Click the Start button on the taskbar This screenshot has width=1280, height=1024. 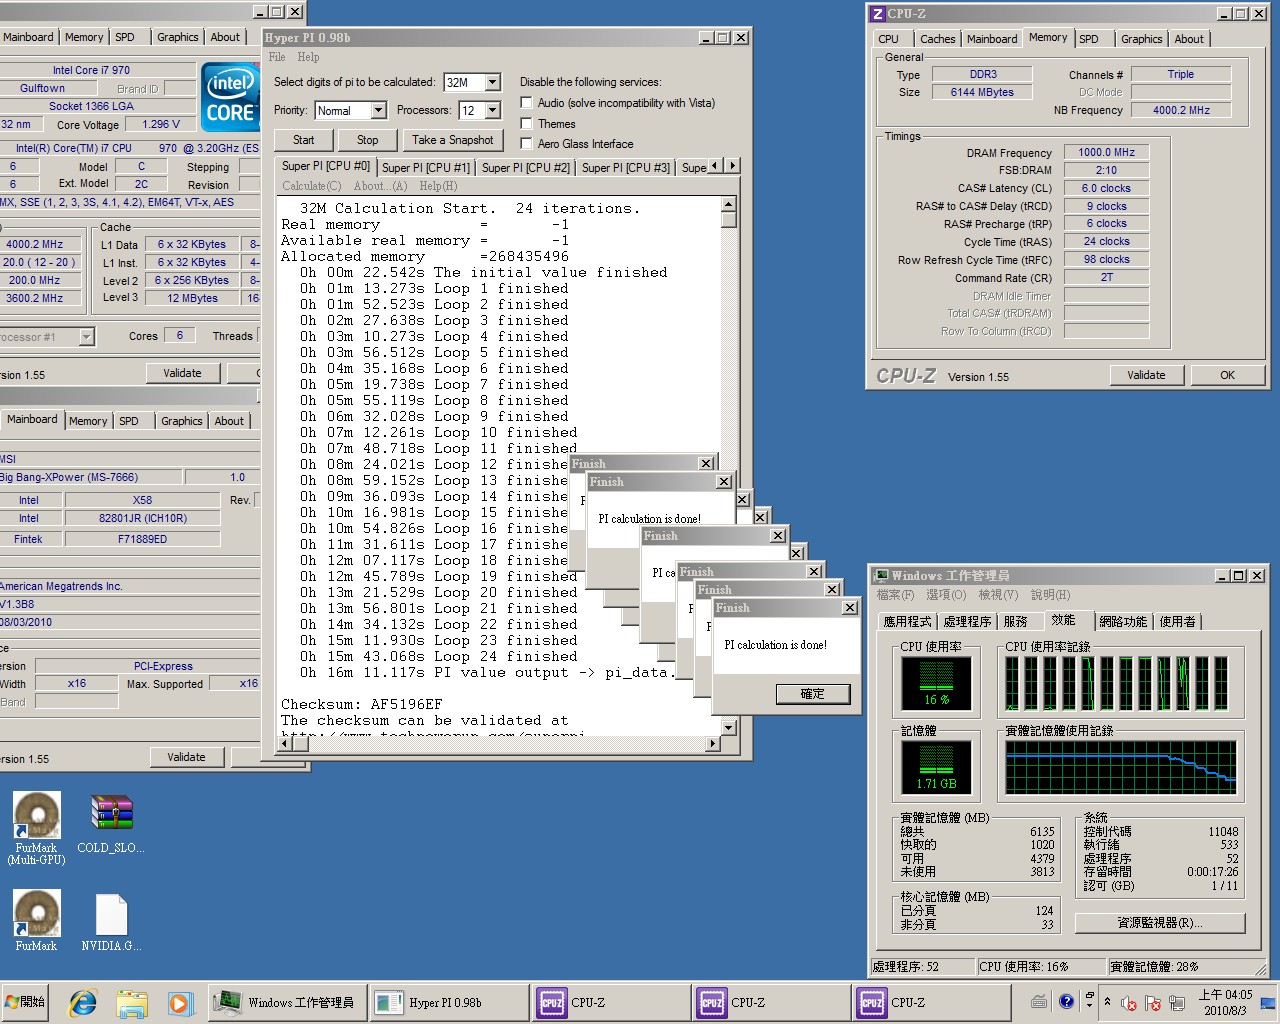pyautogui.click(x=26, y=1002)
